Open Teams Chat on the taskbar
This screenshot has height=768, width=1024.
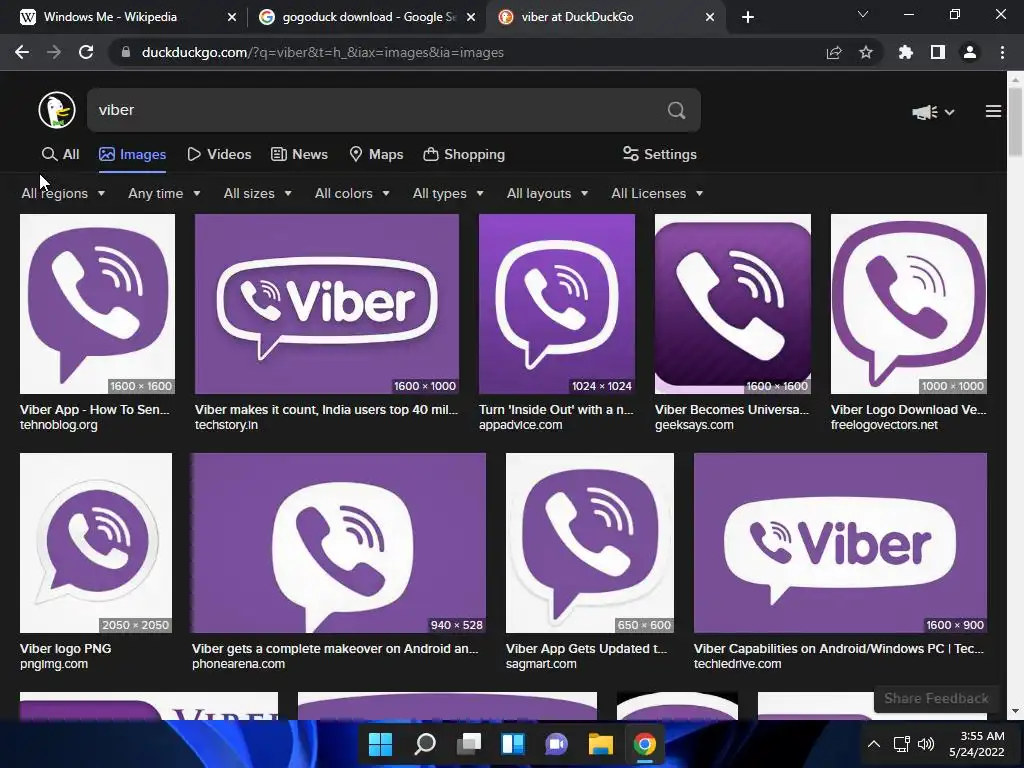[x=556, y=744]
